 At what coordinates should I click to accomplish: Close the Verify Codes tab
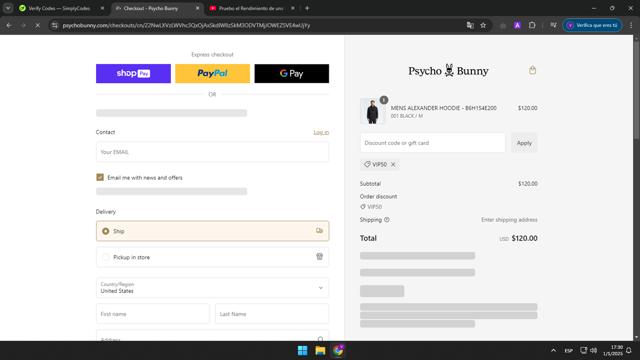coord(102,8)
